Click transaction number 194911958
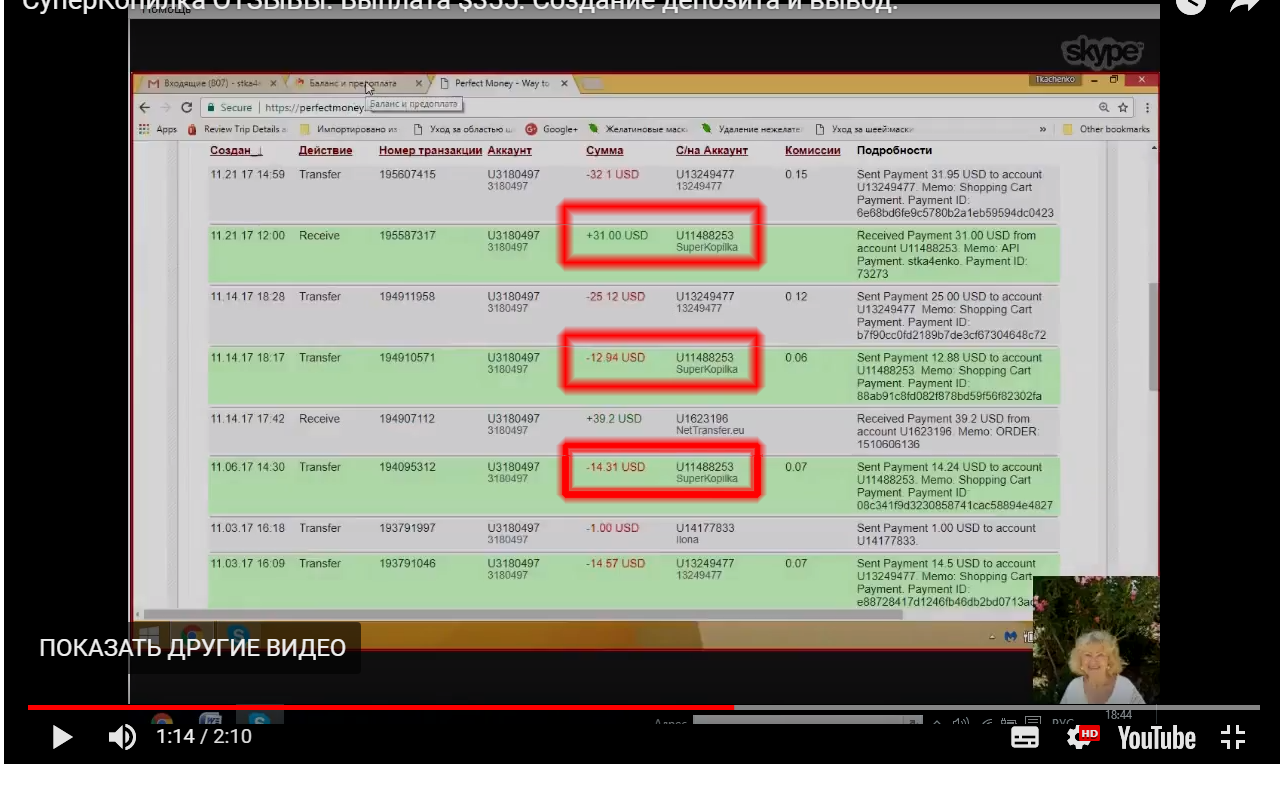This screenshot has width=1280, height=800. 407,297
